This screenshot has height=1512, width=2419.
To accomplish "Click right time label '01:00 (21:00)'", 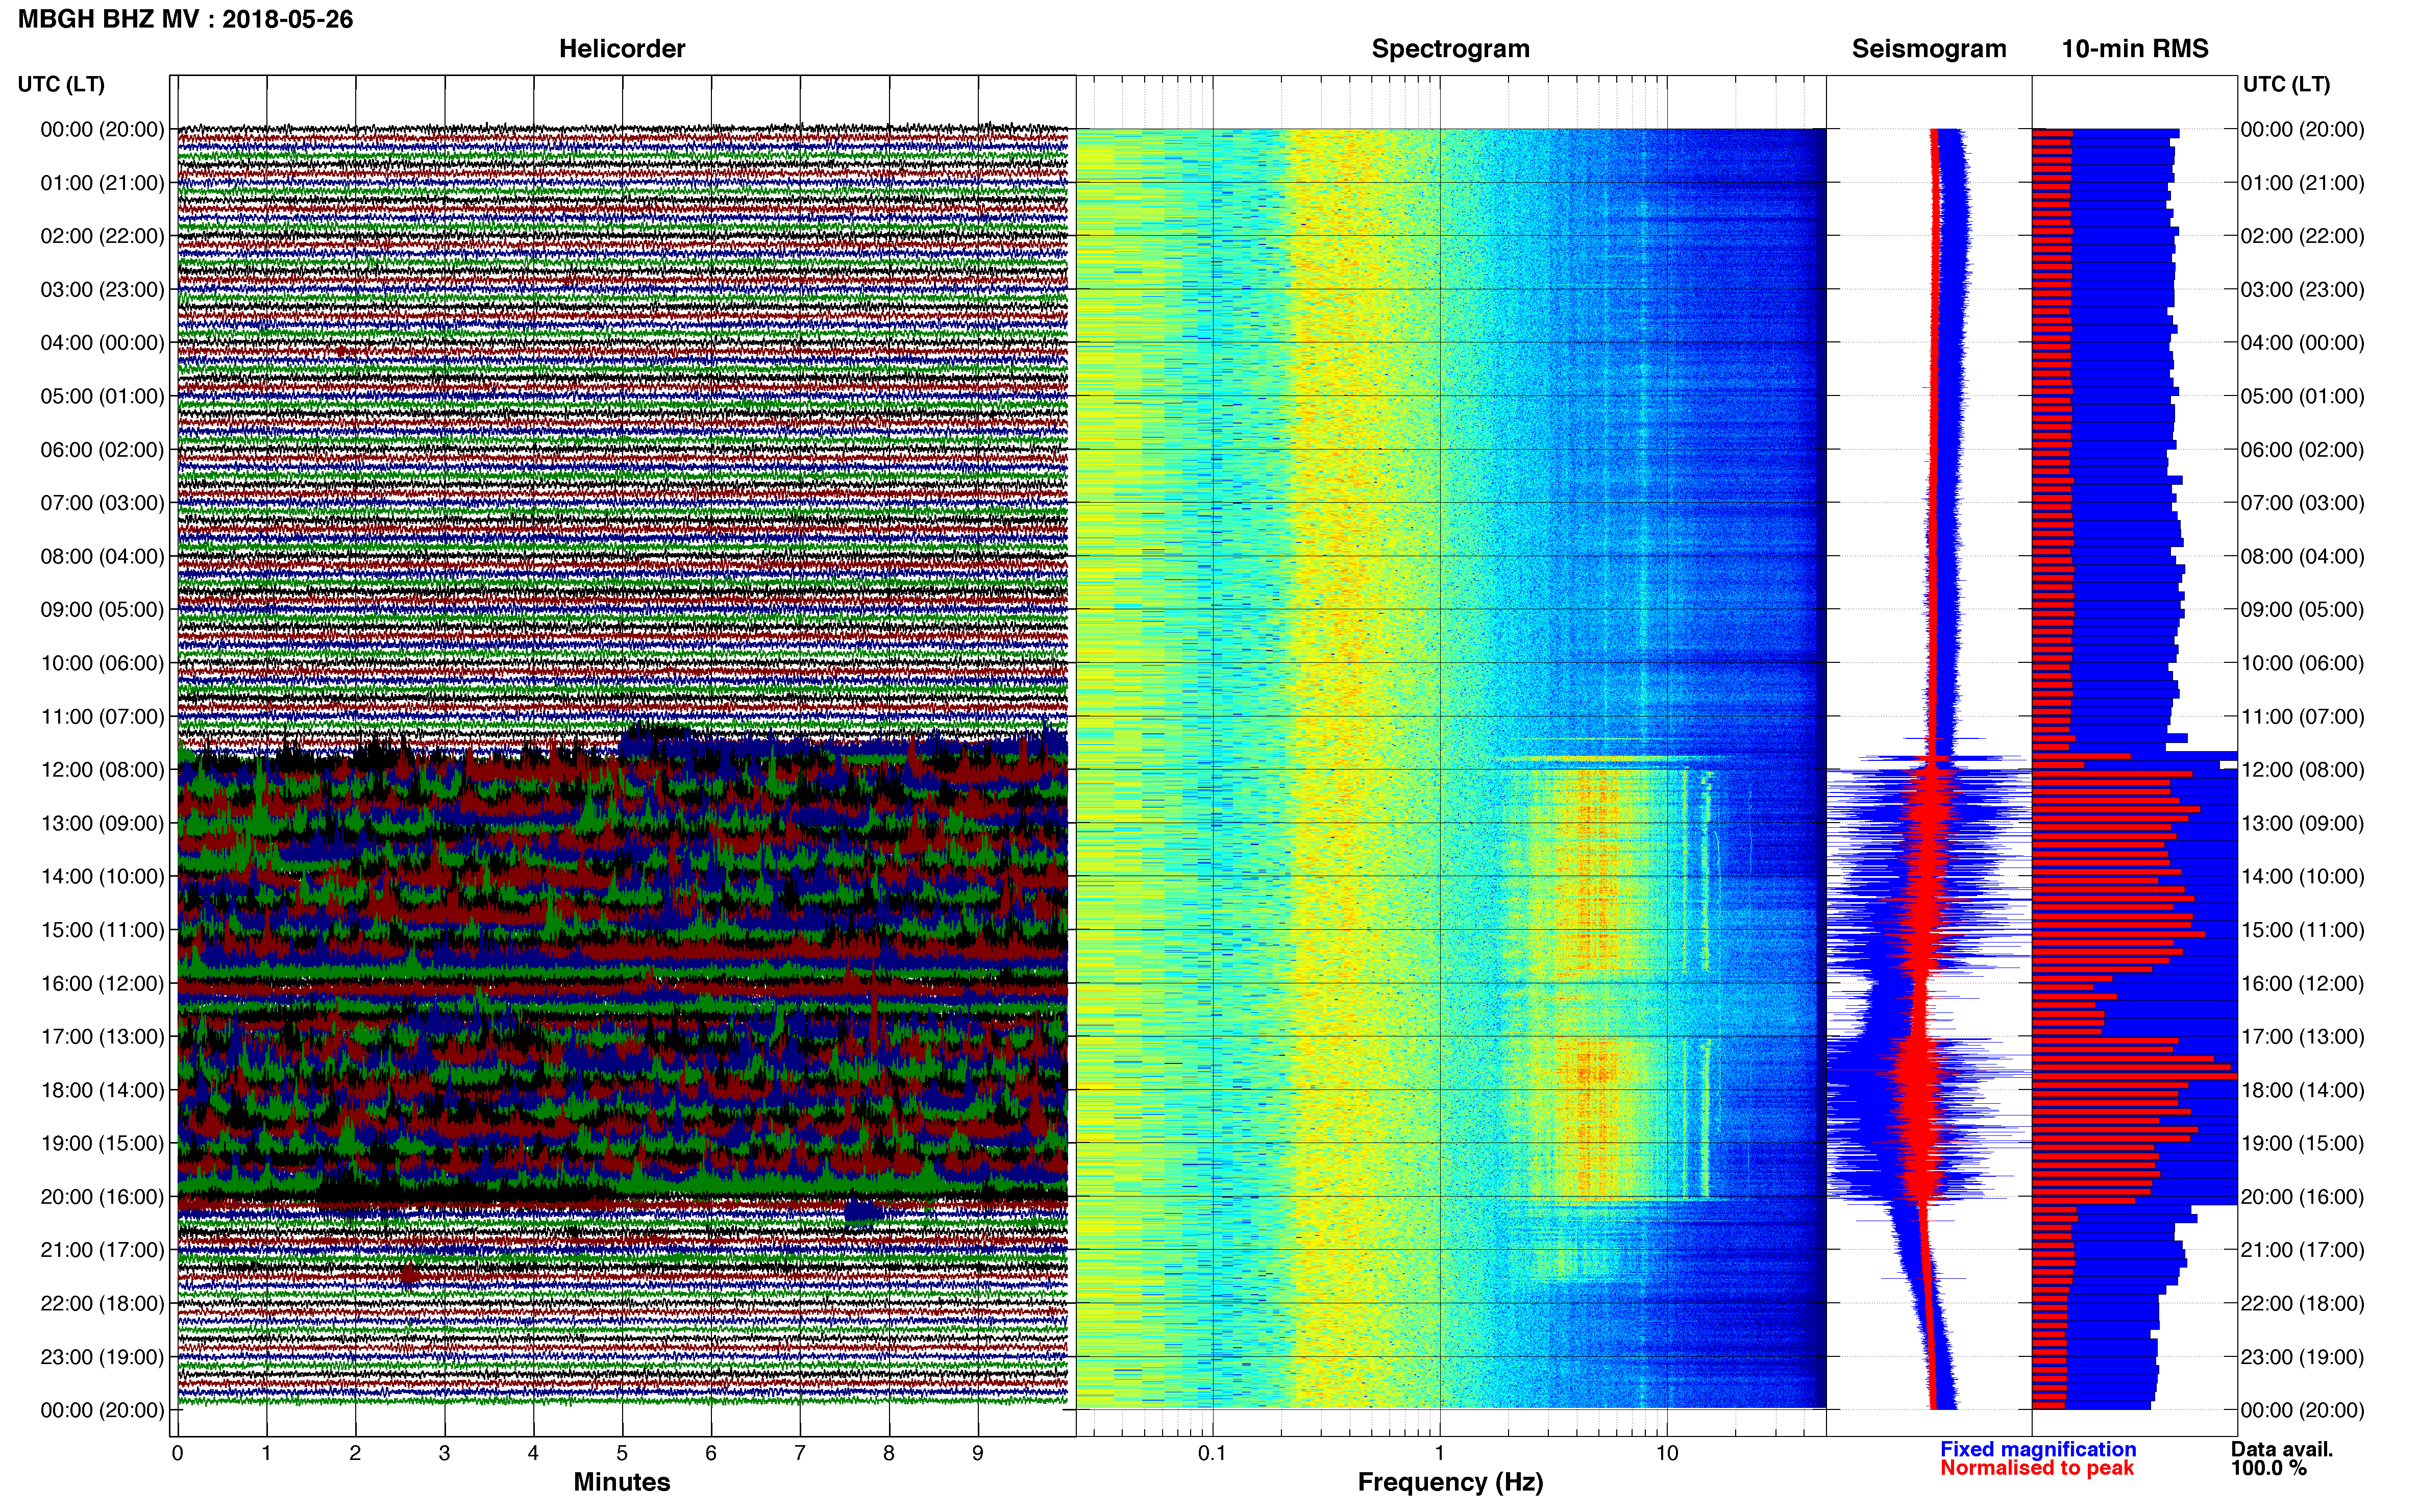I will click(2303, 182).
